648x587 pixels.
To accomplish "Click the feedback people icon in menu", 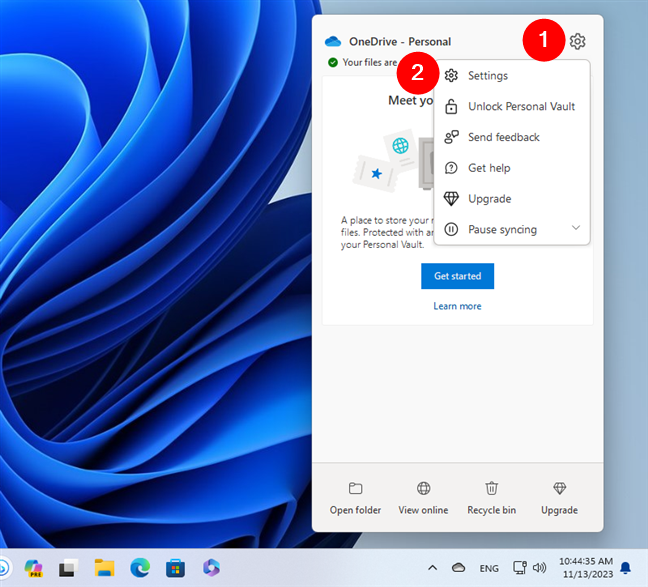I will [451, 137].
